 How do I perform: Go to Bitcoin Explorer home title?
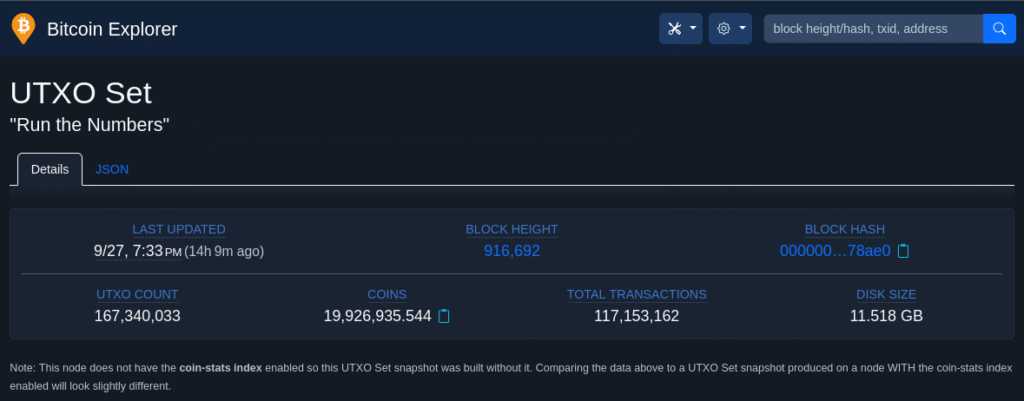pos(112,29)
